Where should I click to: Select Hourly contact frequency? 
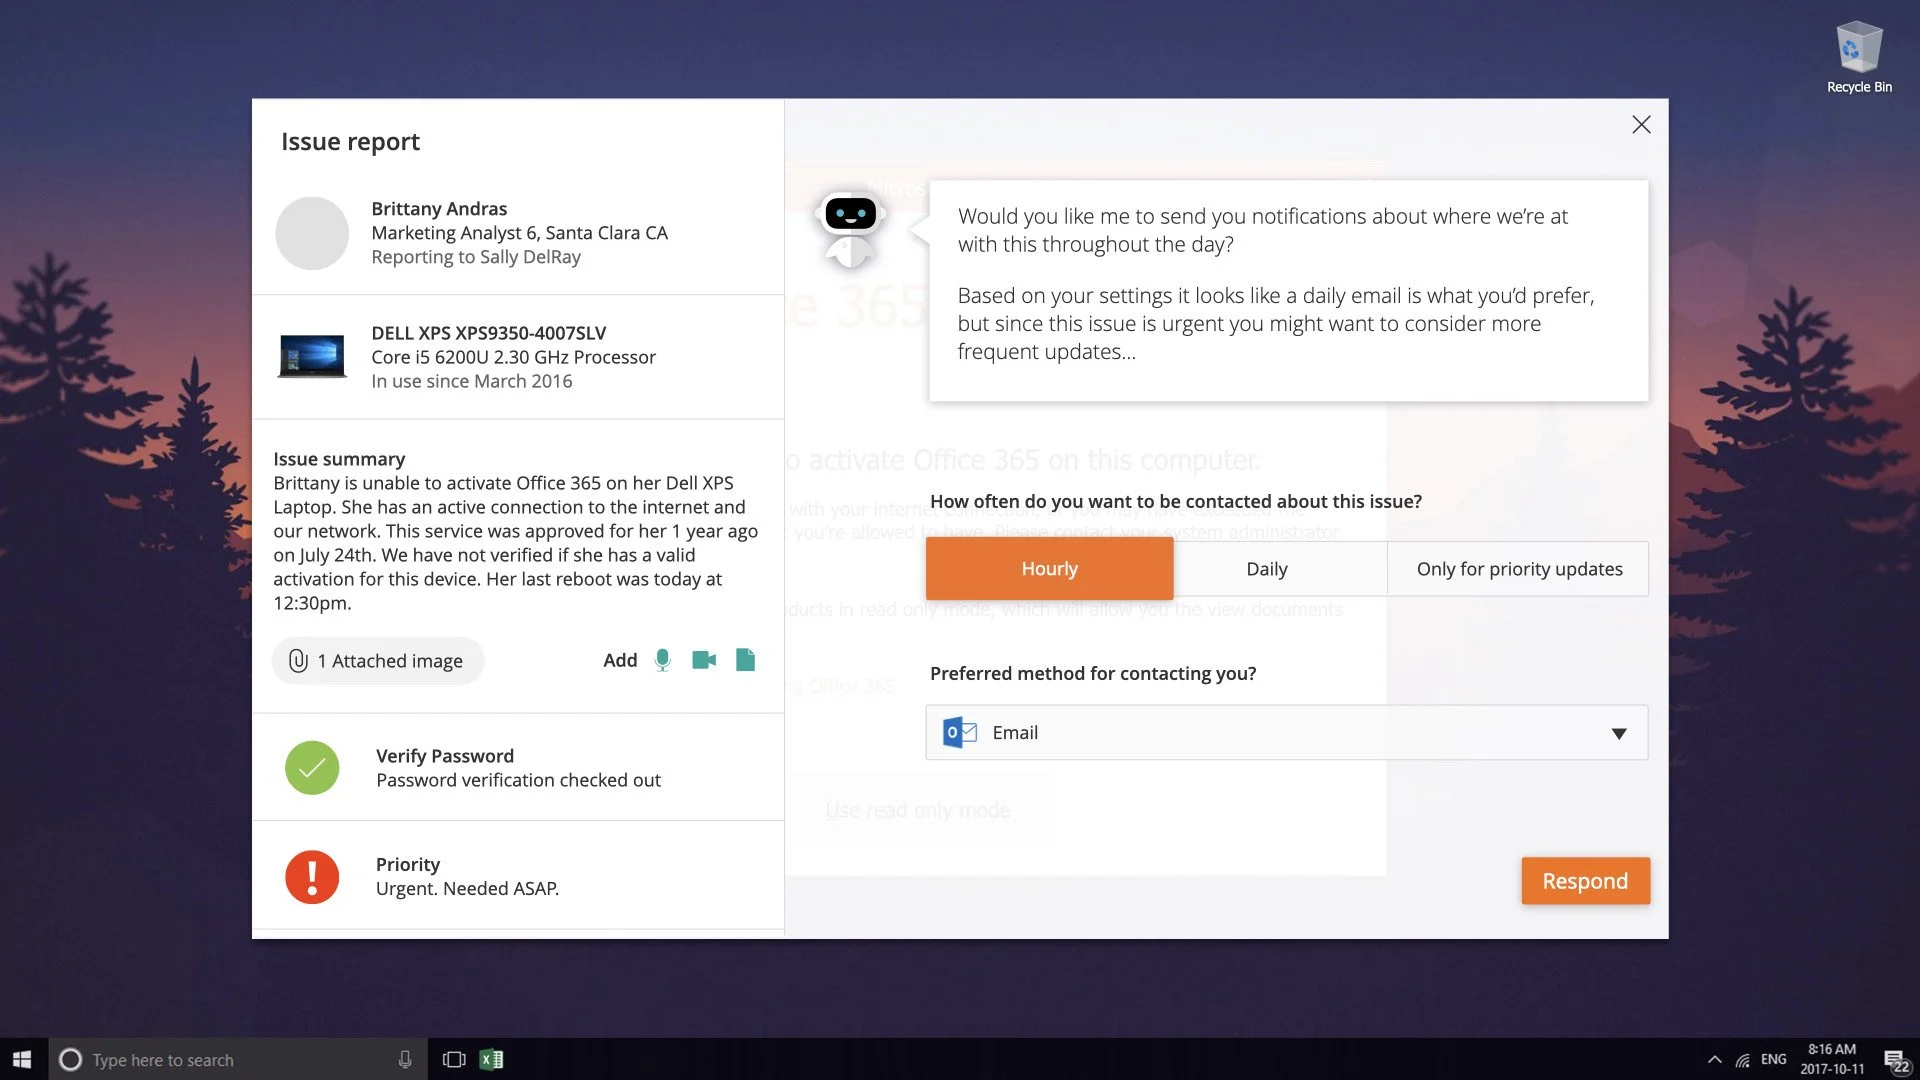click(x=1049, y=569)
